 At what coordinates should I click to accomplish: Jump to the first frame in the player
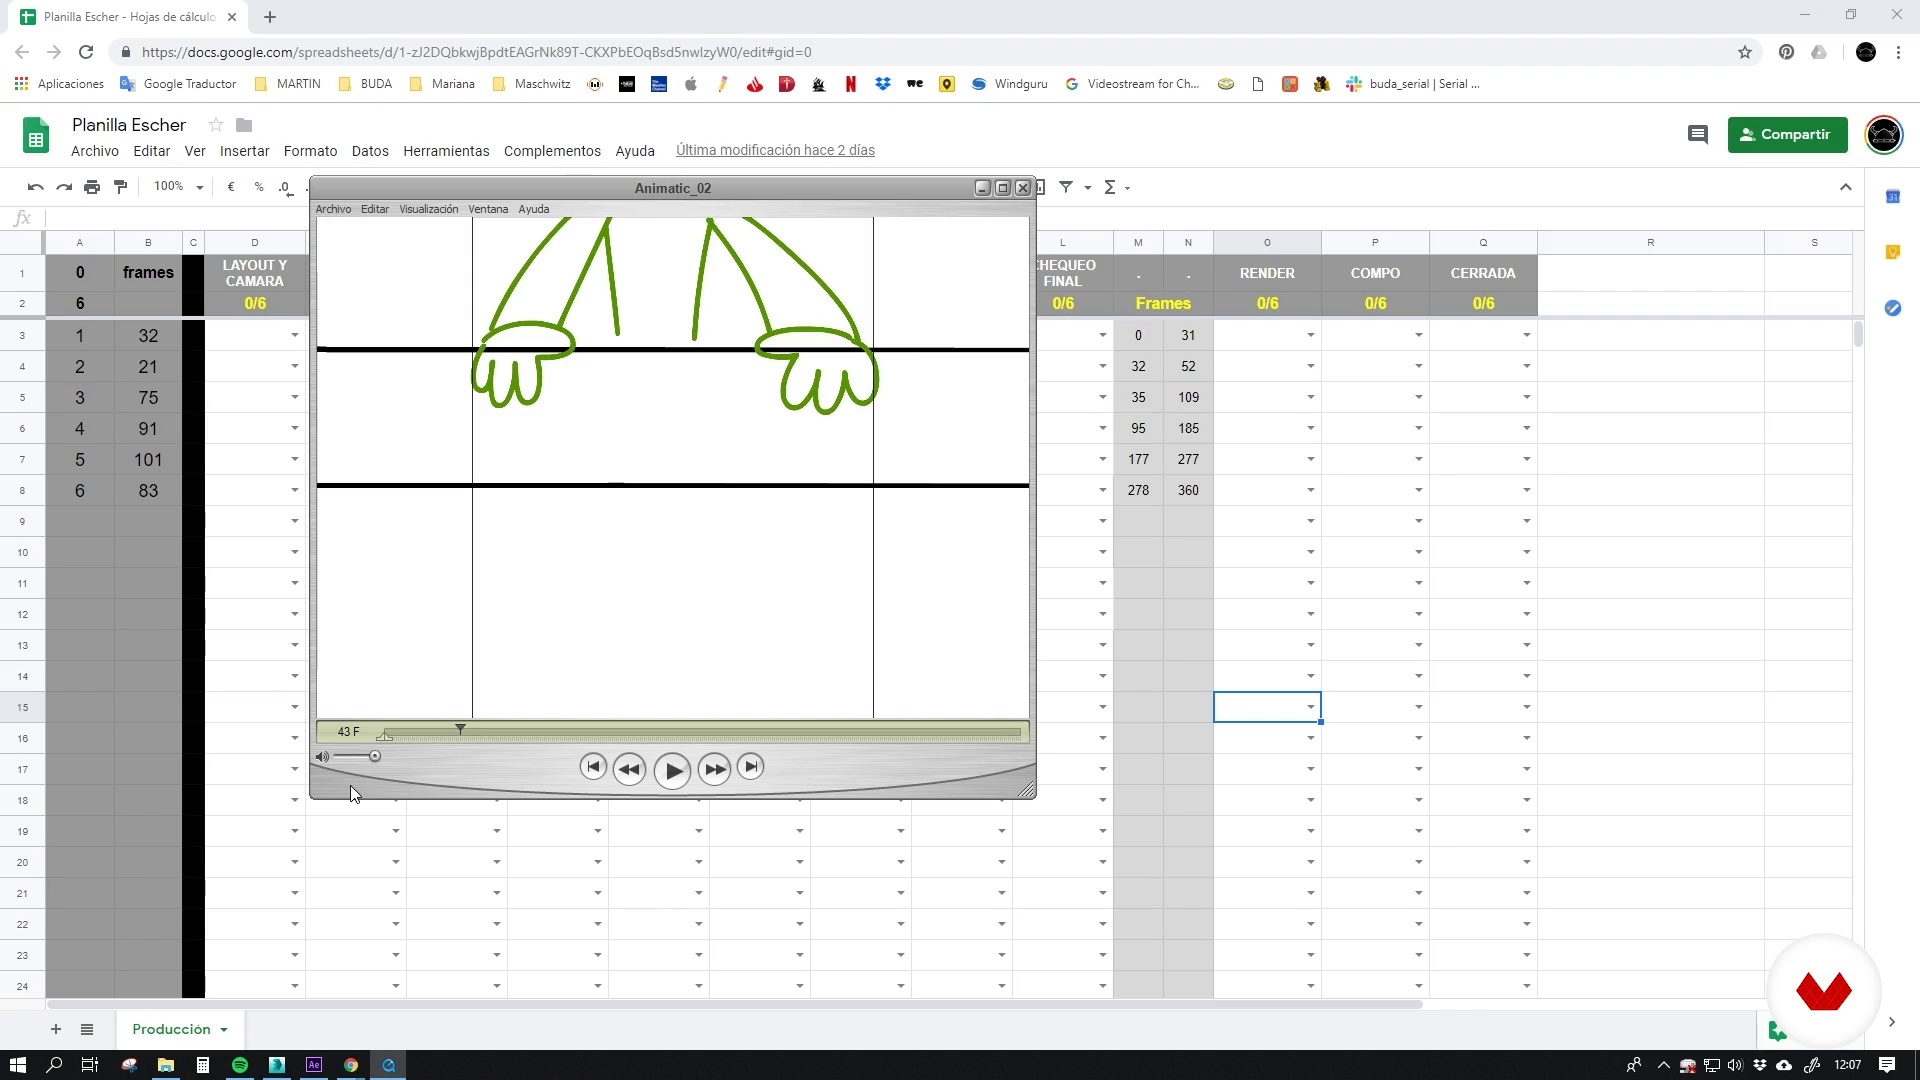[x=593, y=767]
